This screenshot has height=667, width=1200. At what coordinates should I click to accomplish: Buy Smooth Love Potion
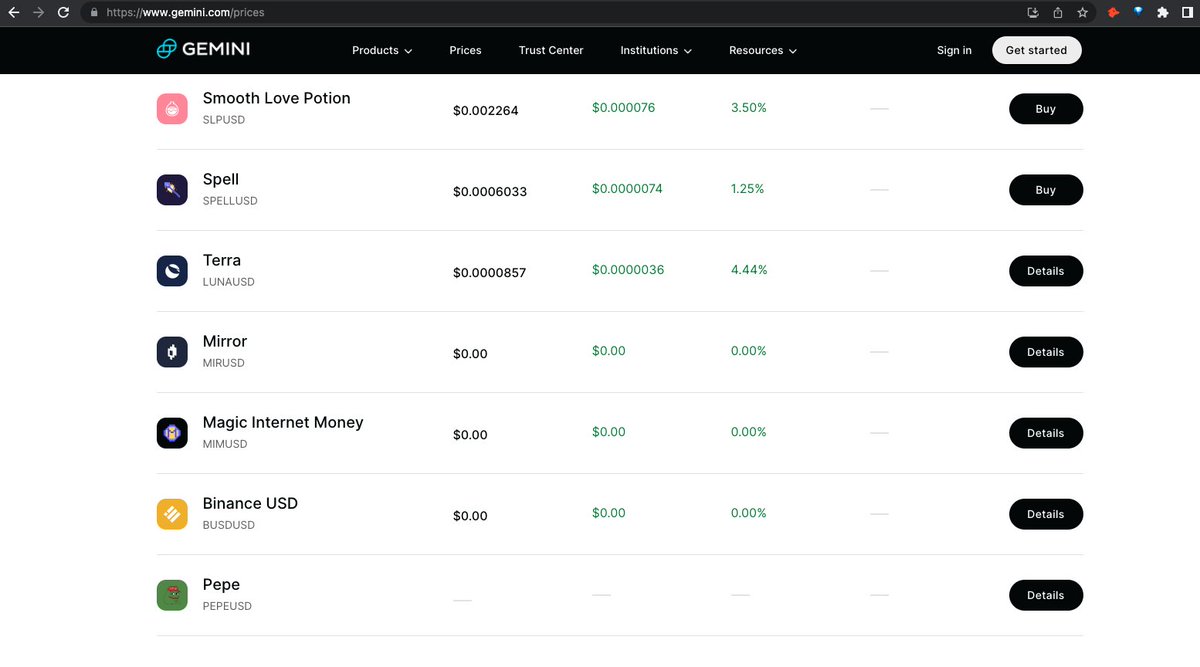1046,109
